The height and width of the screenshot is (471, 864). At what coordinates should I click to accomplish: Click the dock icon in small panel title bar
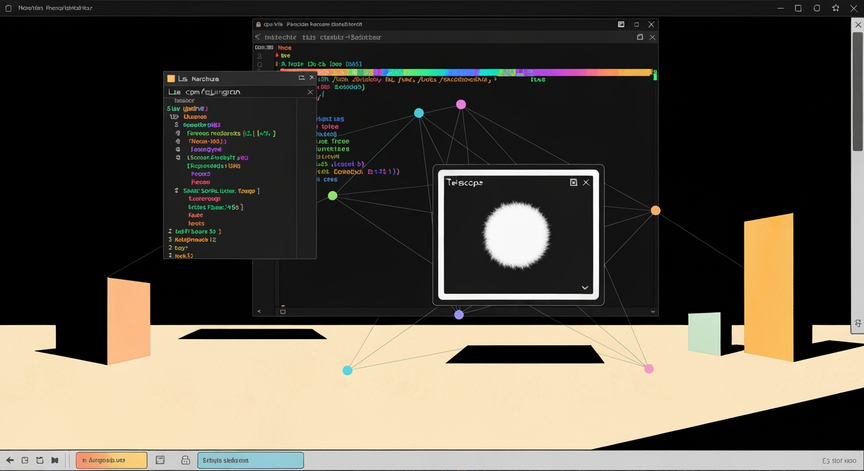pos(301,78)
